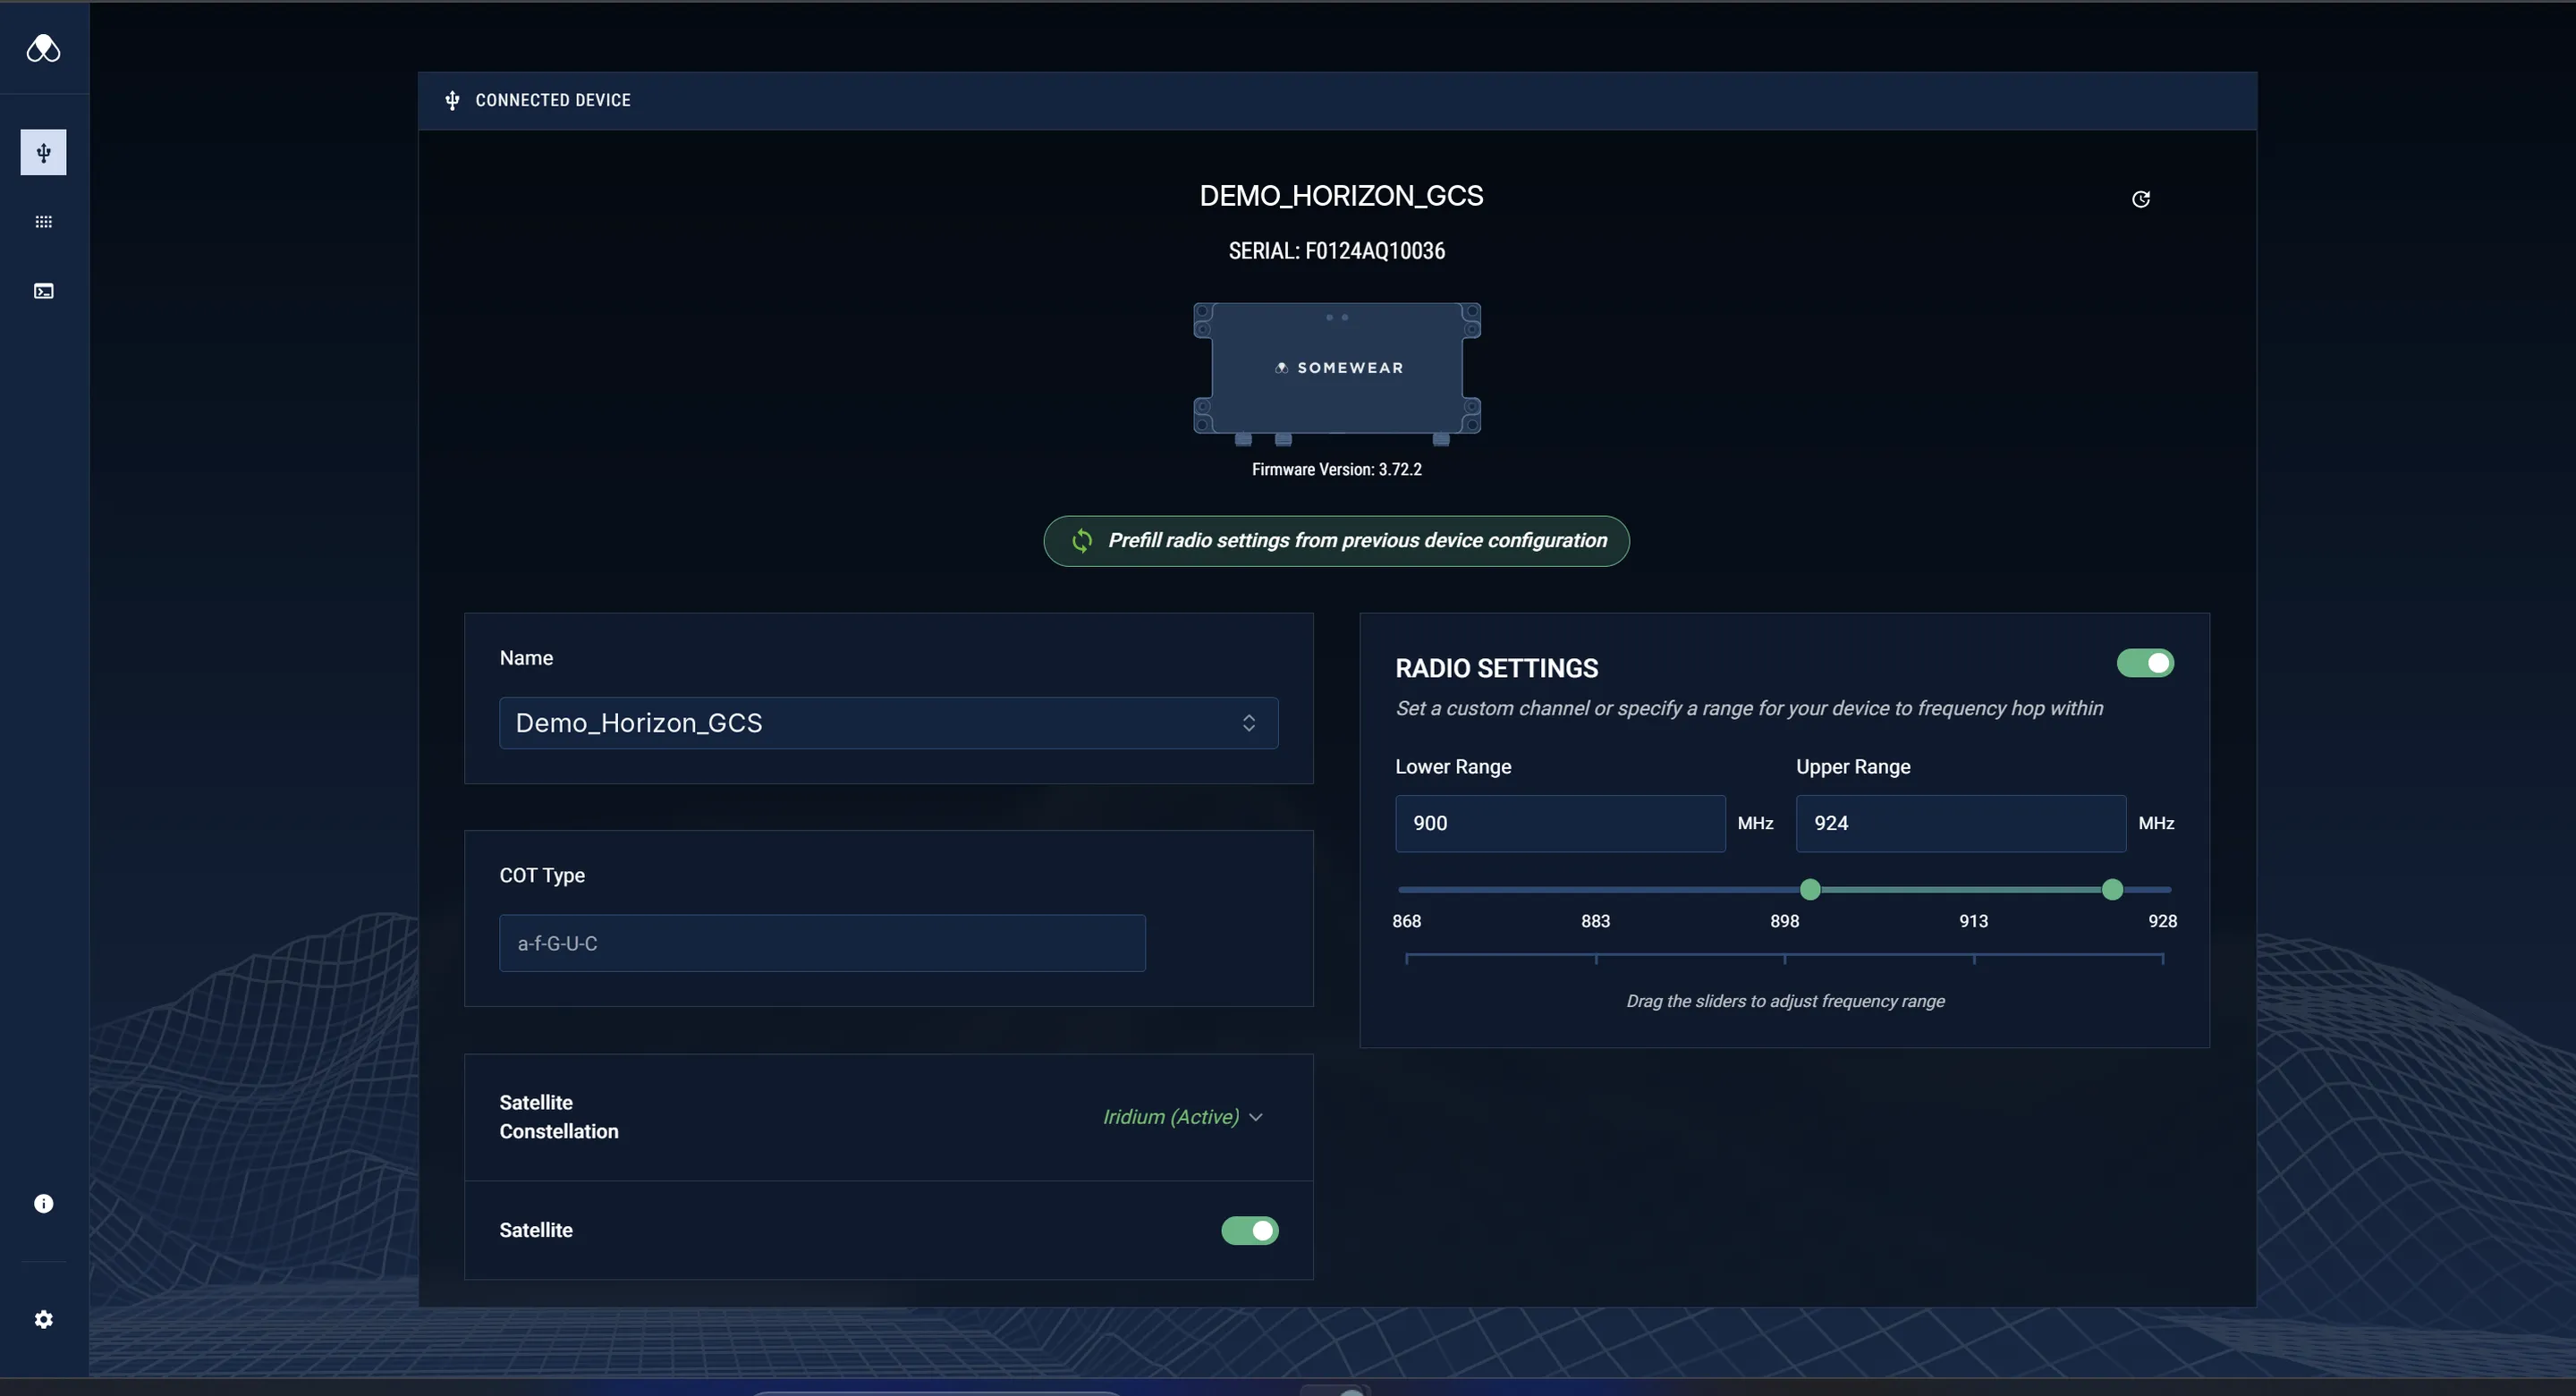Open the info icon in the sidebar
This screenshot has height=1396, width=2576.
[43, 1203]
